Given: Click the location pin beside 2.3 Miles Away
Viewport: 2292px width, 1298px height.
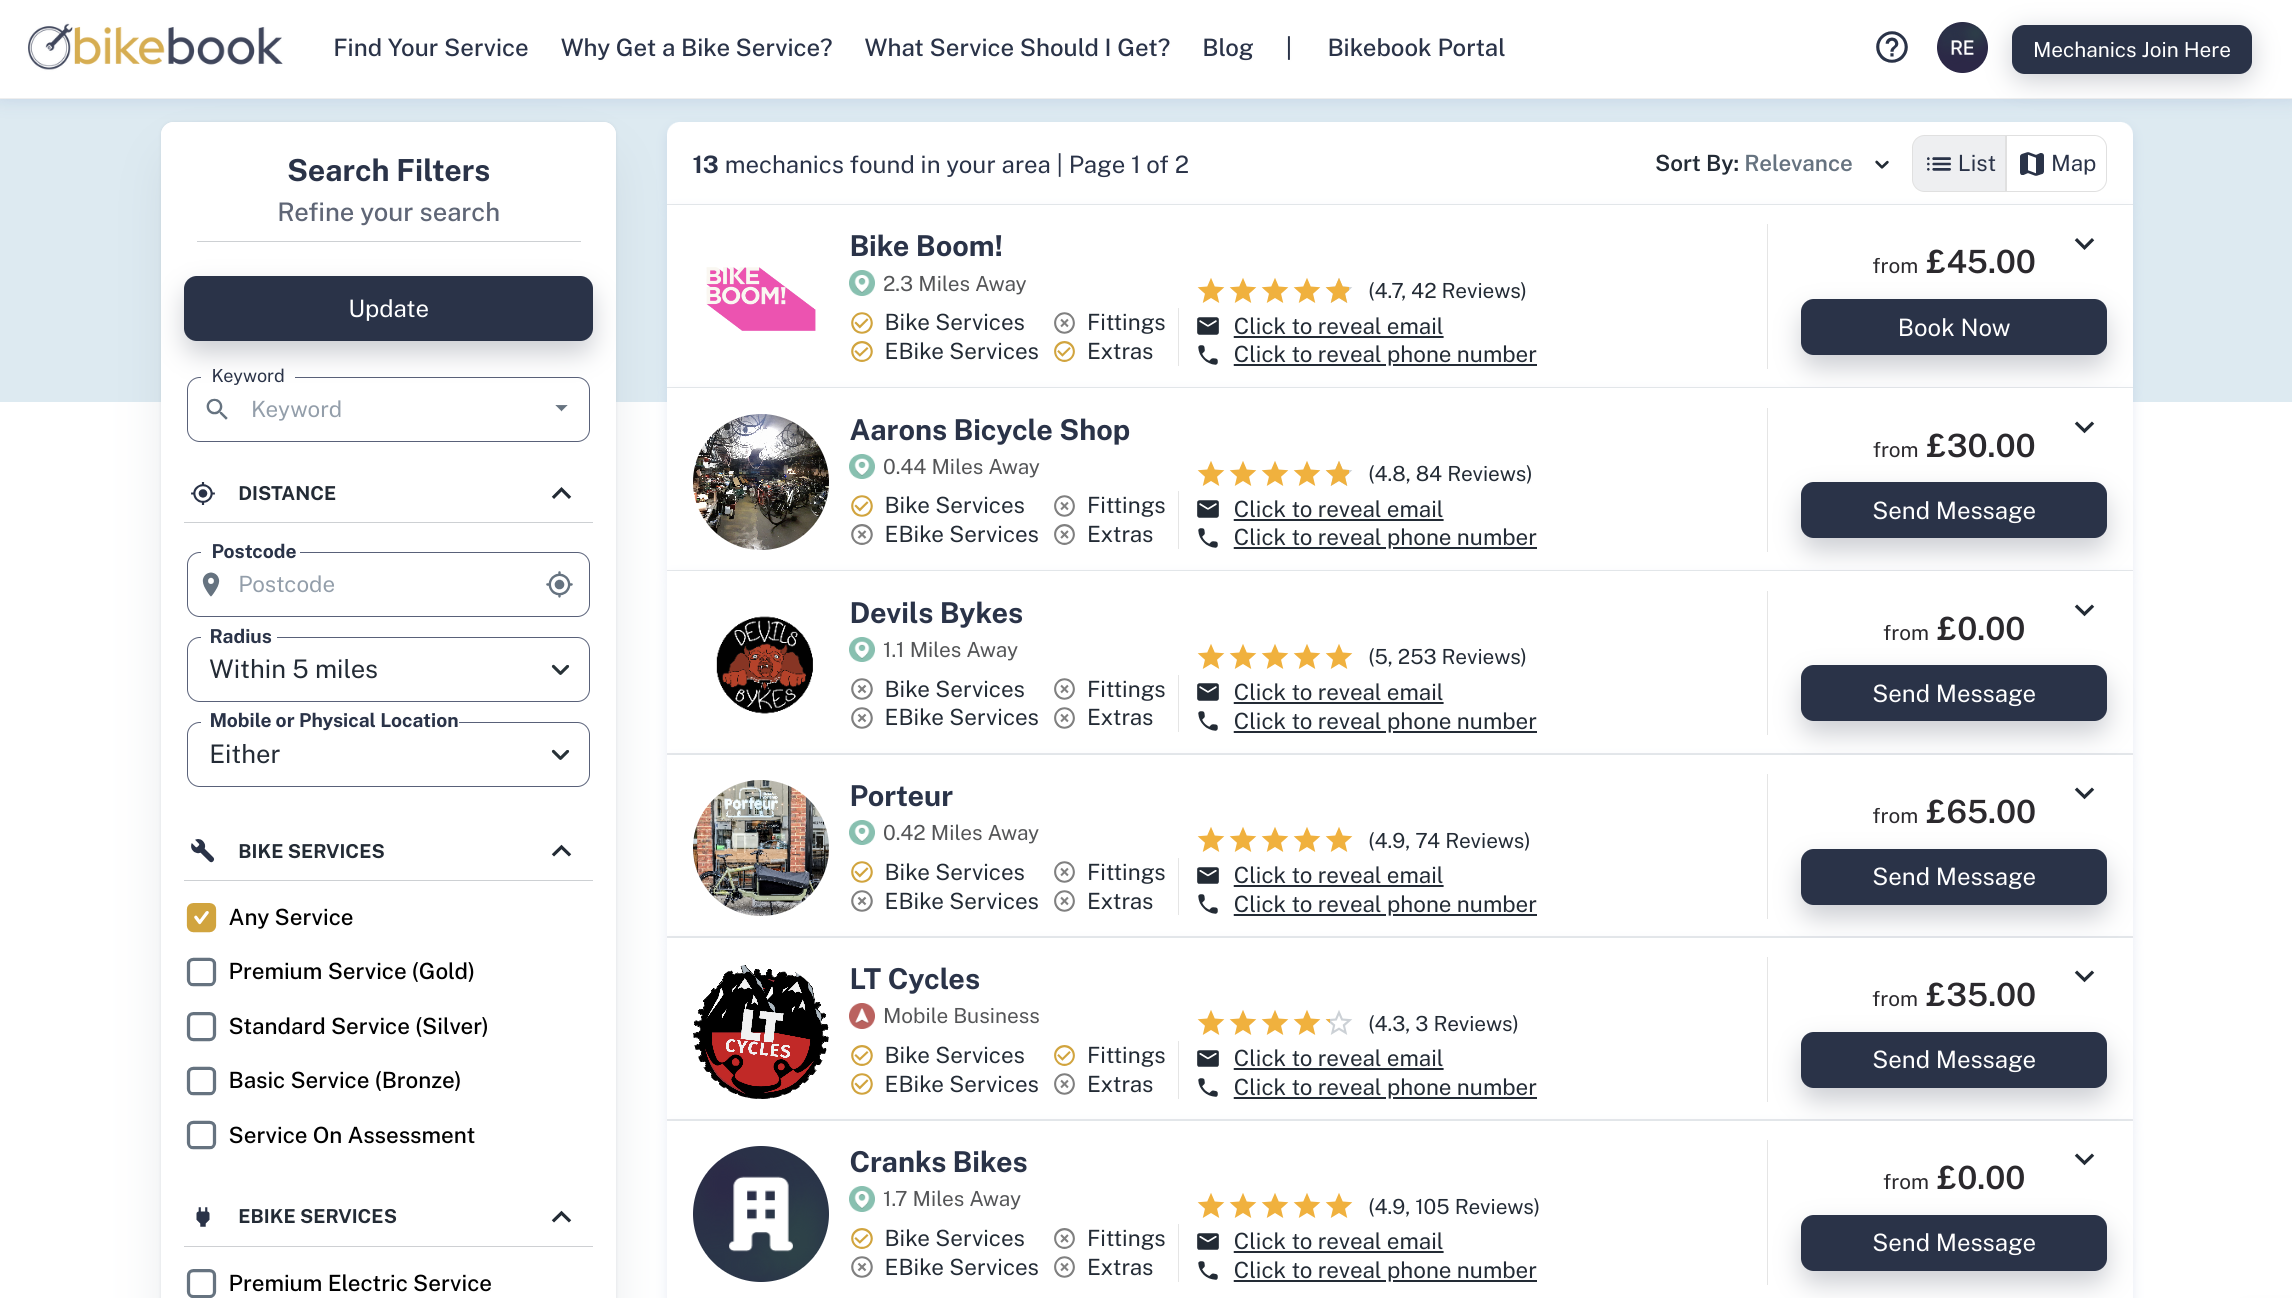Looking at the screenshot, I should click(x=861, y=283).
